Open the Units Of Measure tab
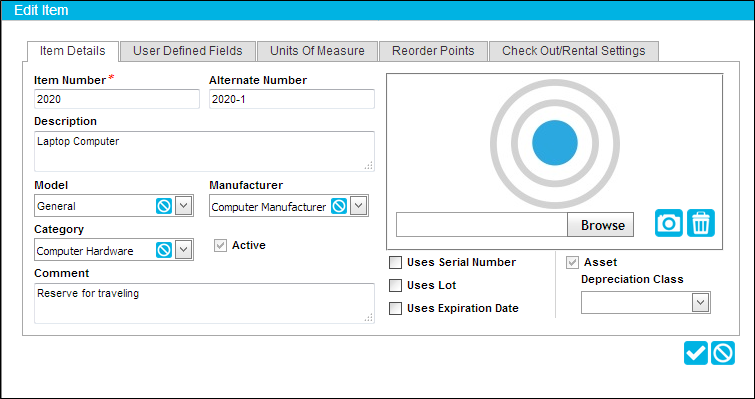This screenshot has width=755, height=399. 317,51
